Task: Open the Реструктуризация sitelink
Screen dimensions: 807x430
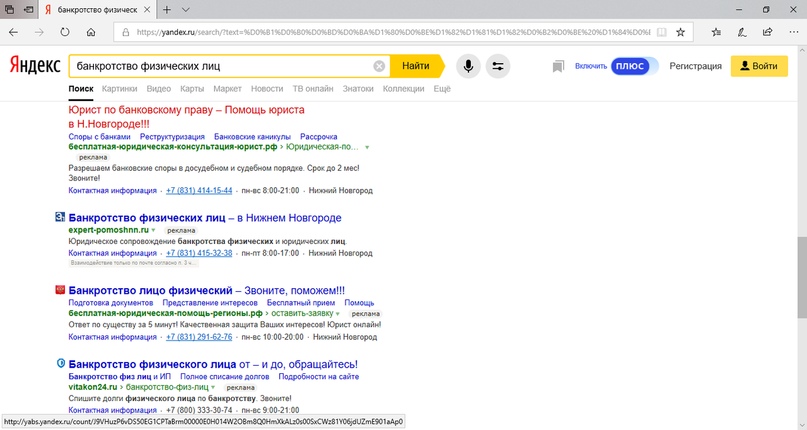Action: coord(172,136)
